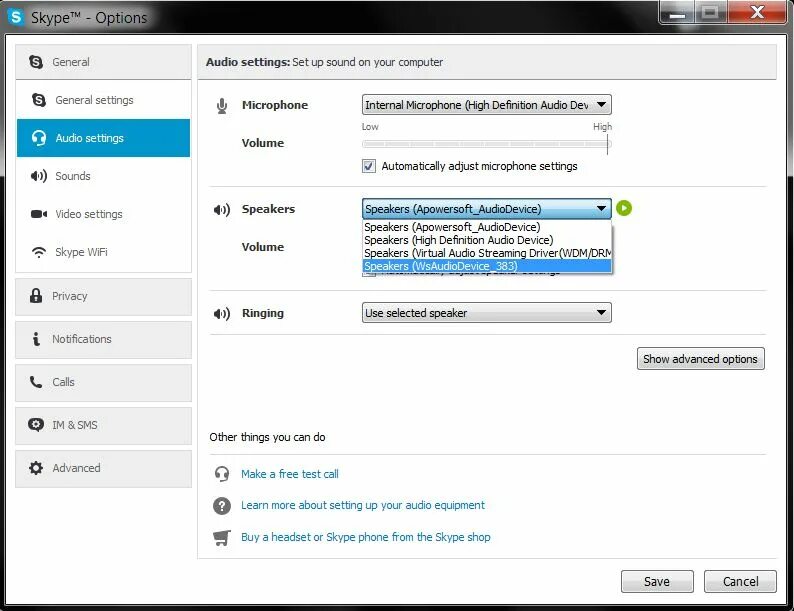Click Show advanced options button
794x611 pixels.
tap(700, 359)
